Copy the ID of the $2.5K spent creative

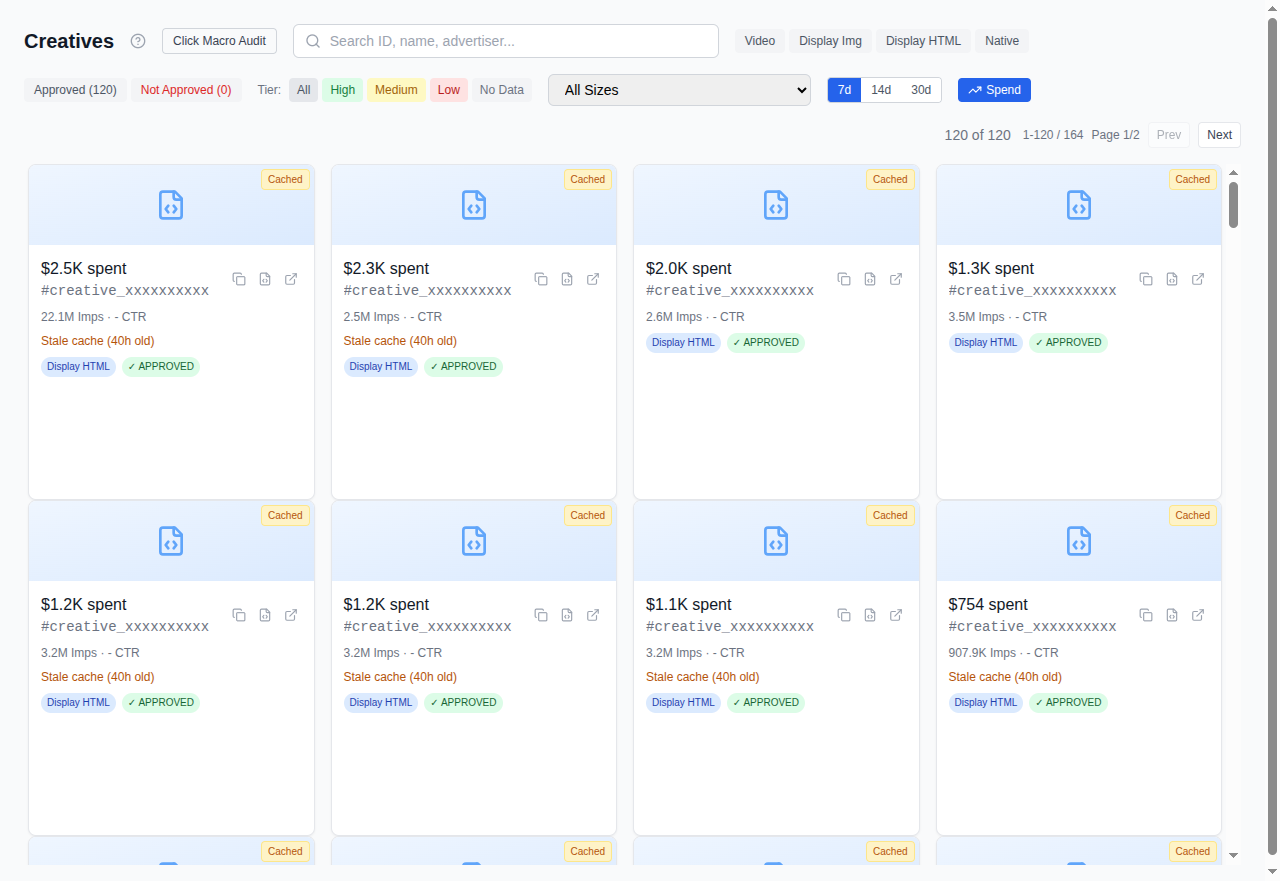(x=239, y=279)
